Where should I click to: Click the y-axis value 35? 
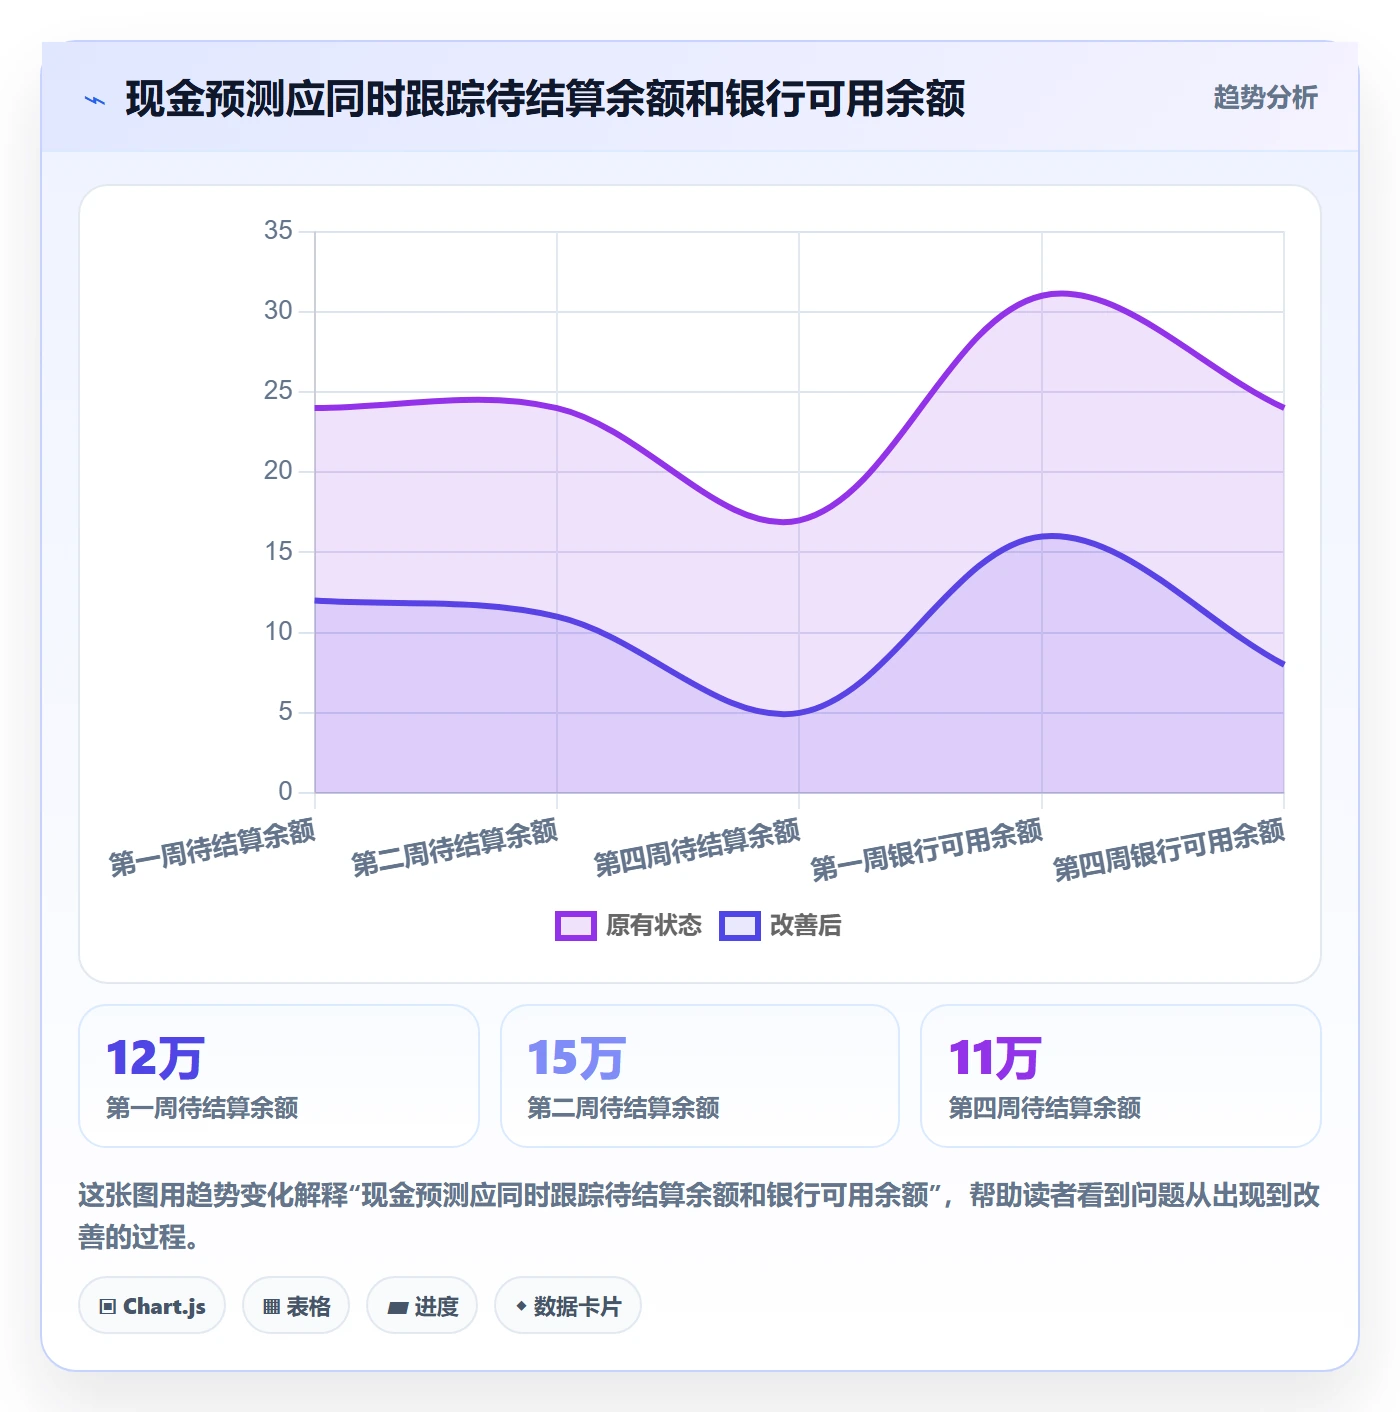pyautogui.click(x=278, y=231)
